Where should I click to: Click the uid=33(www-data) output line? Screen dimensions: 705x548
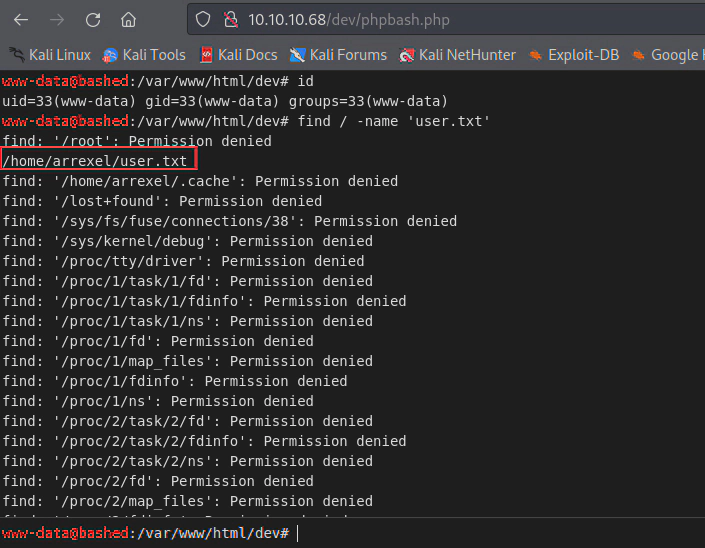coord(225,101)
